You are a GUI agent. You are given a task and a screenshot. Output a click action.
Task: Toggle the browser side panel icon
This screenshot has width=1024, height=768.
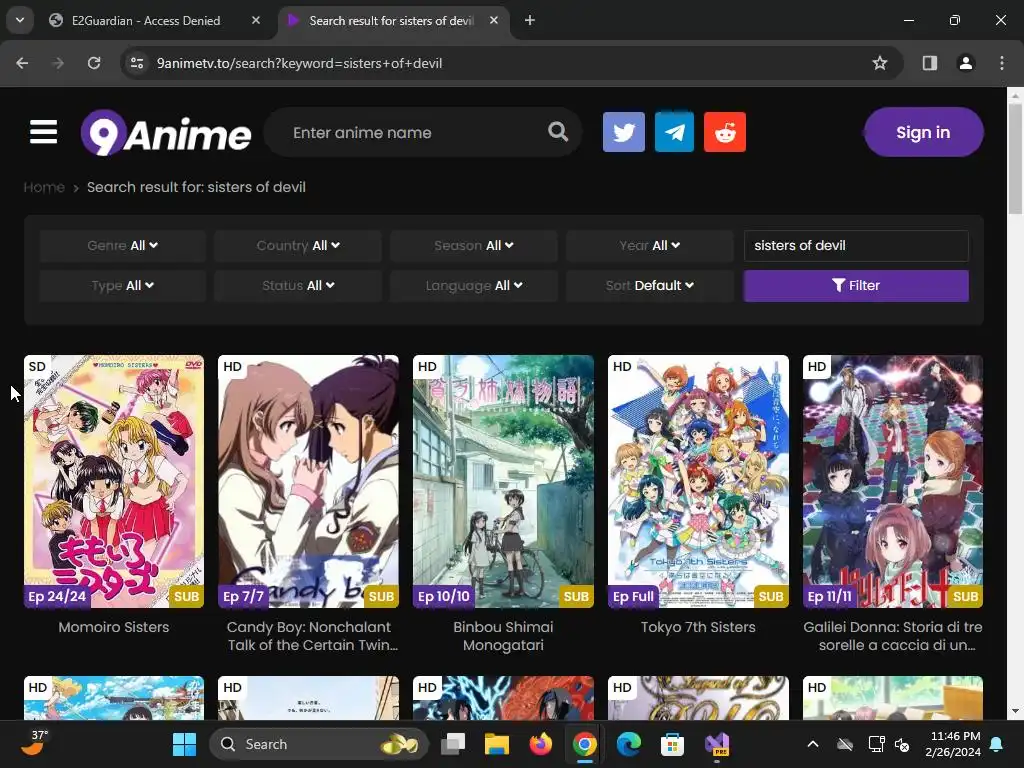point(929,63)
